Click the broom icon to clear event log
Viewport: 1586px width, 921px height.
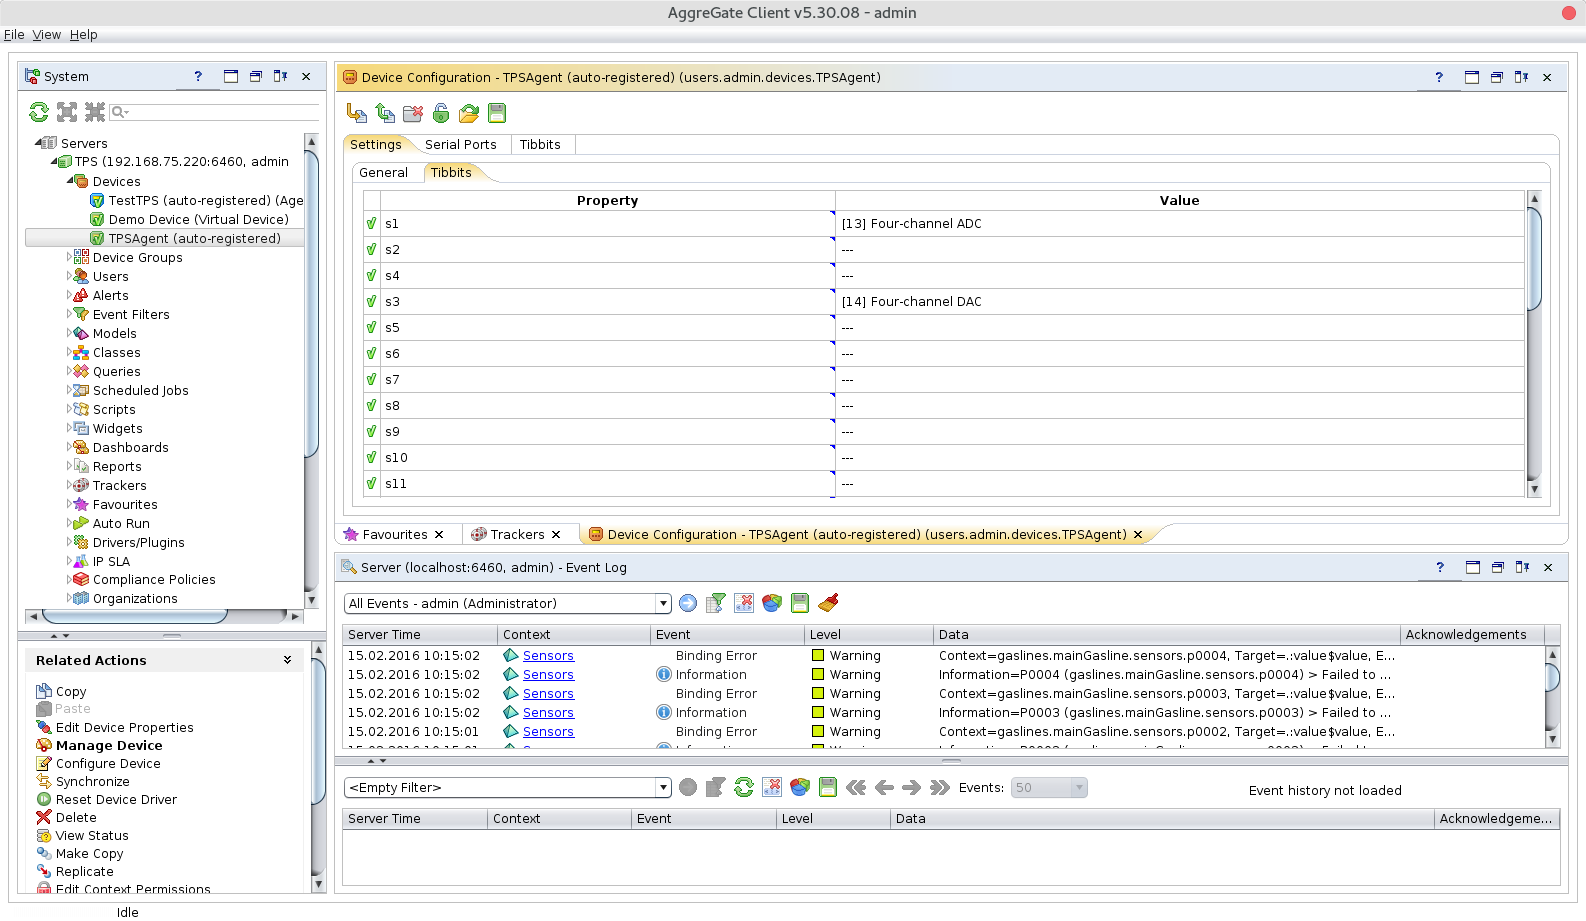click(828, 603)
